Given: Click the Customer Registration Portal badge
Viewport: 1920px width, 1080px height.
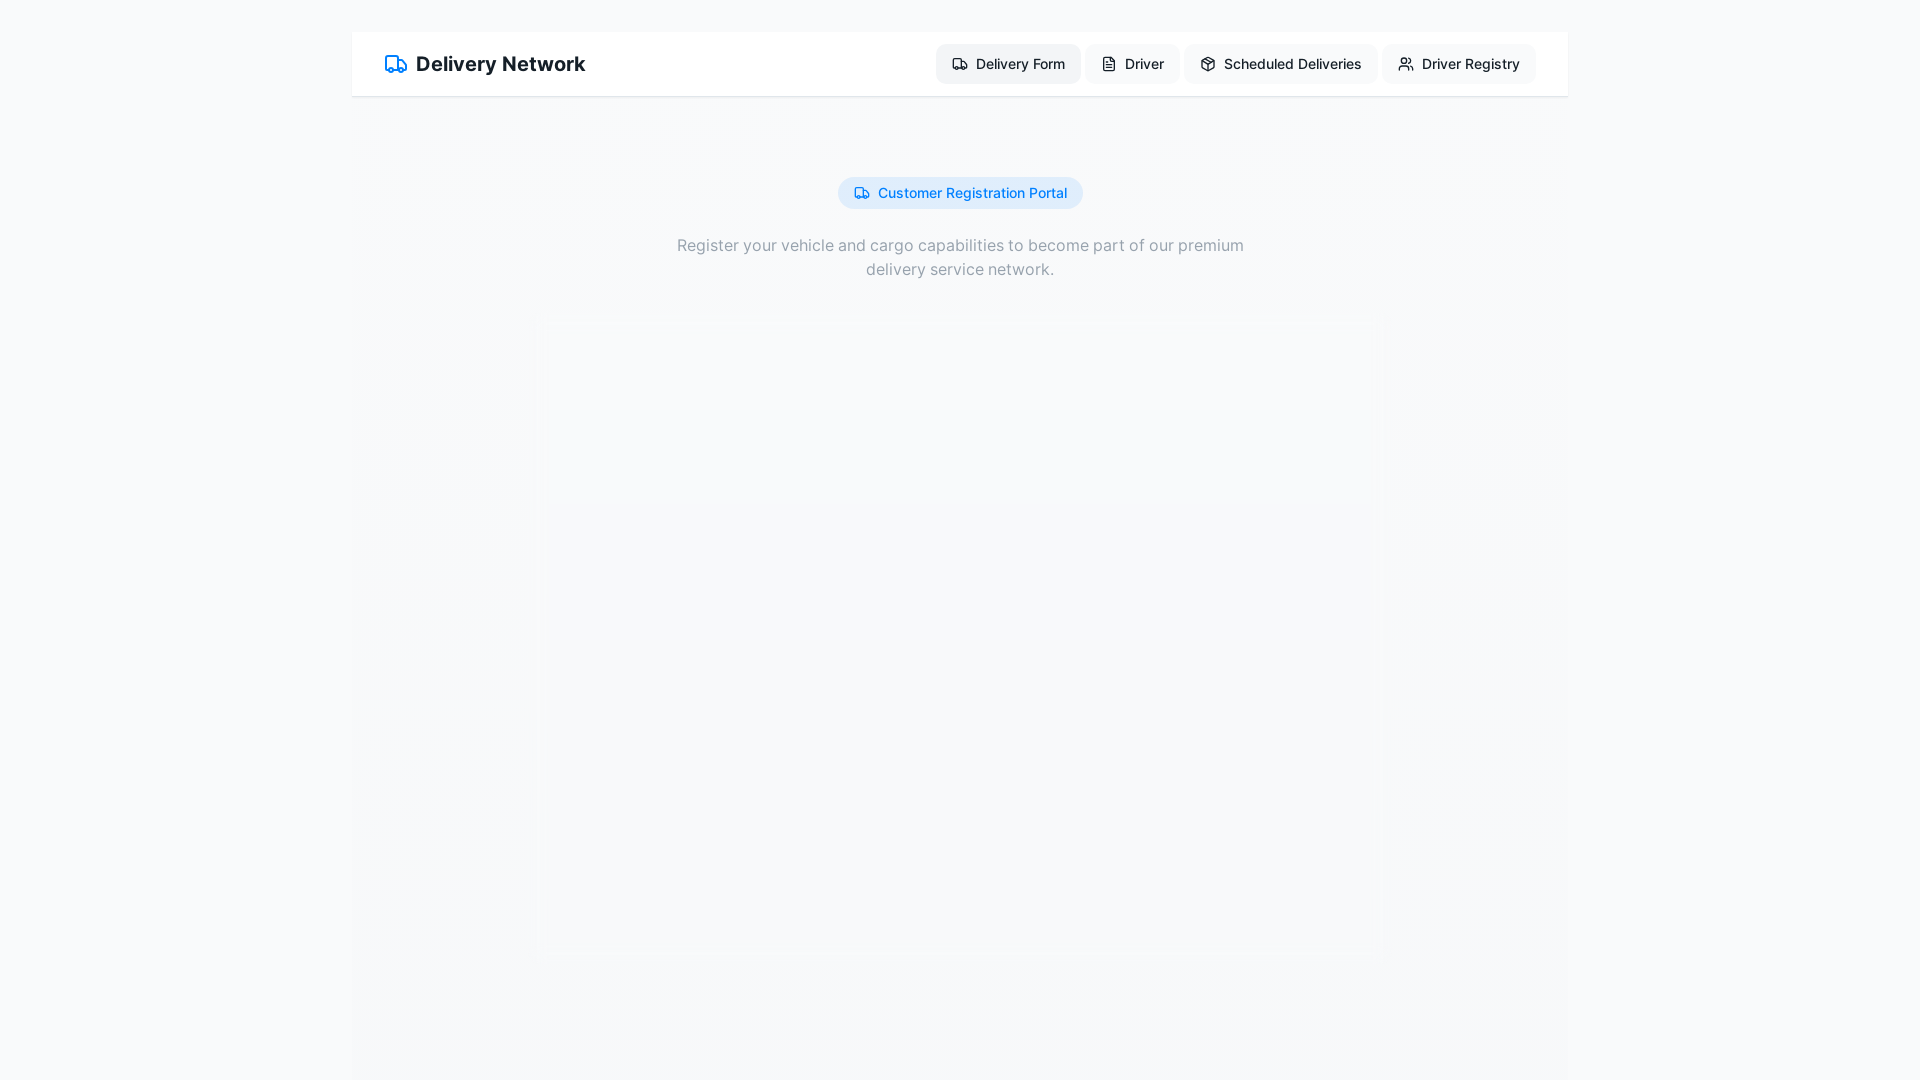Looking at the screenshot, I should (960, 193).
